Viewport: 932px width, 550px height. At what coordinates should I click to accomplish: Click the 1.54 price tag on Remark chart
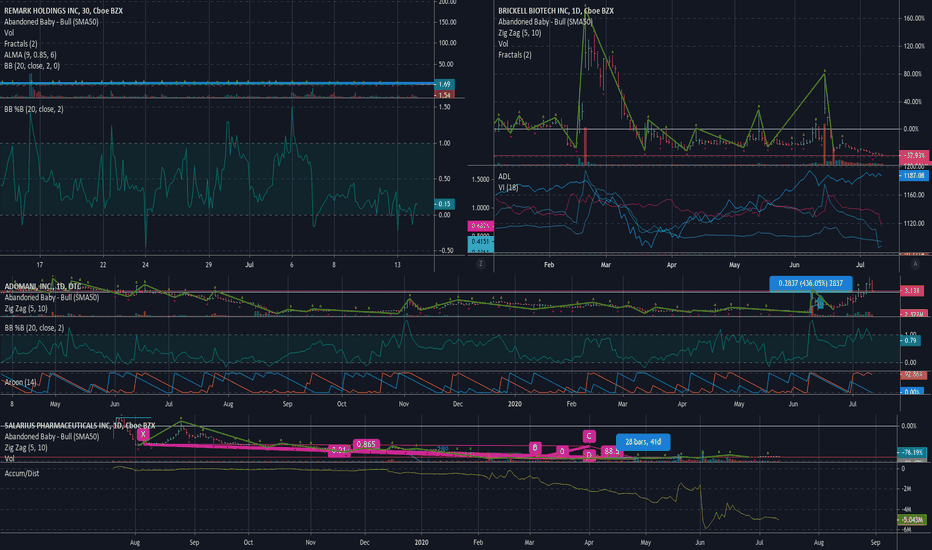[445, 95]
